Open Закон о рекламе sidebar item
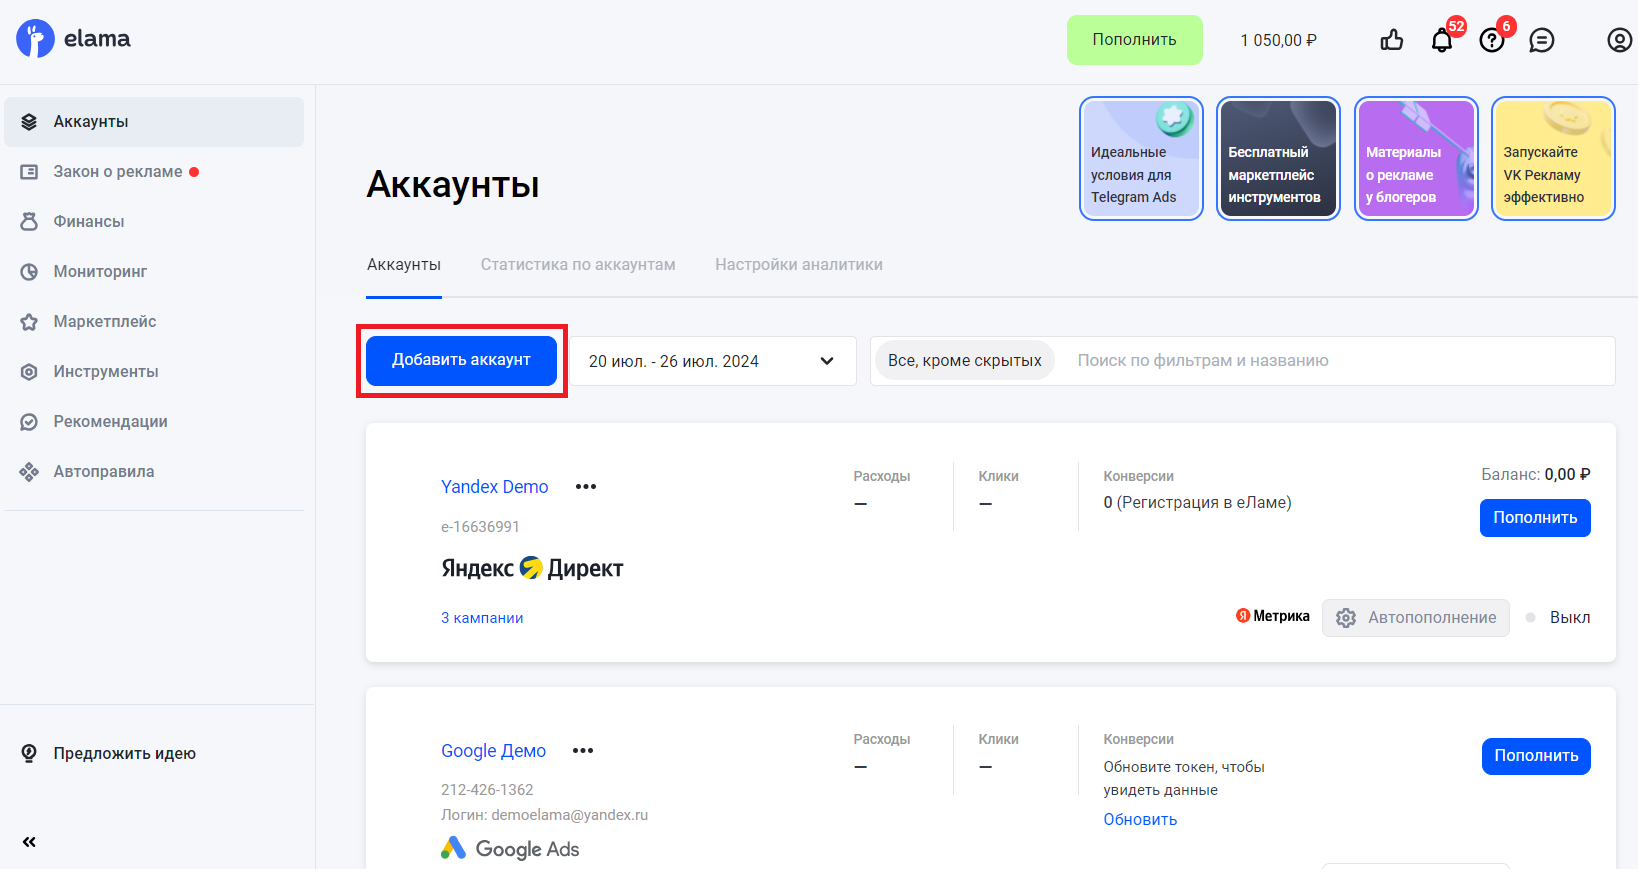This screenshot has height=873, width=1643. pos(154,172)
